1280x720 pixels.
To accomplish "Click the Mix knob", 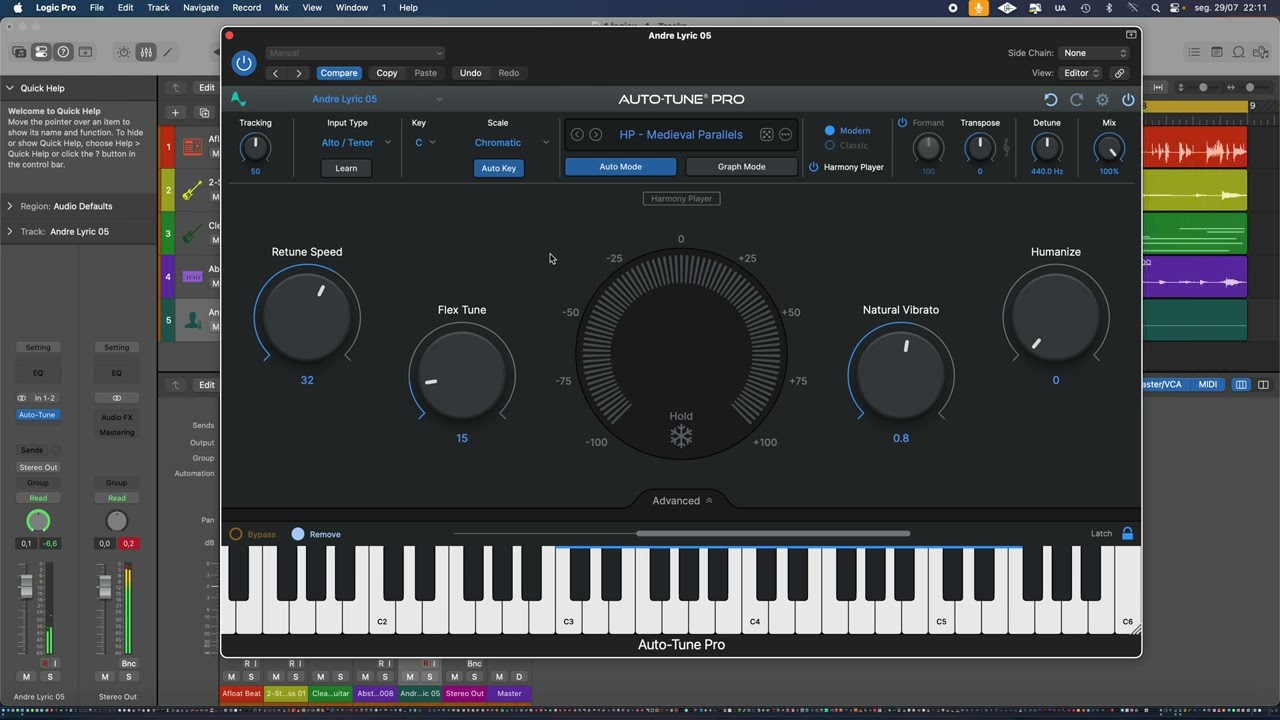I will (x=1109, y=148).
